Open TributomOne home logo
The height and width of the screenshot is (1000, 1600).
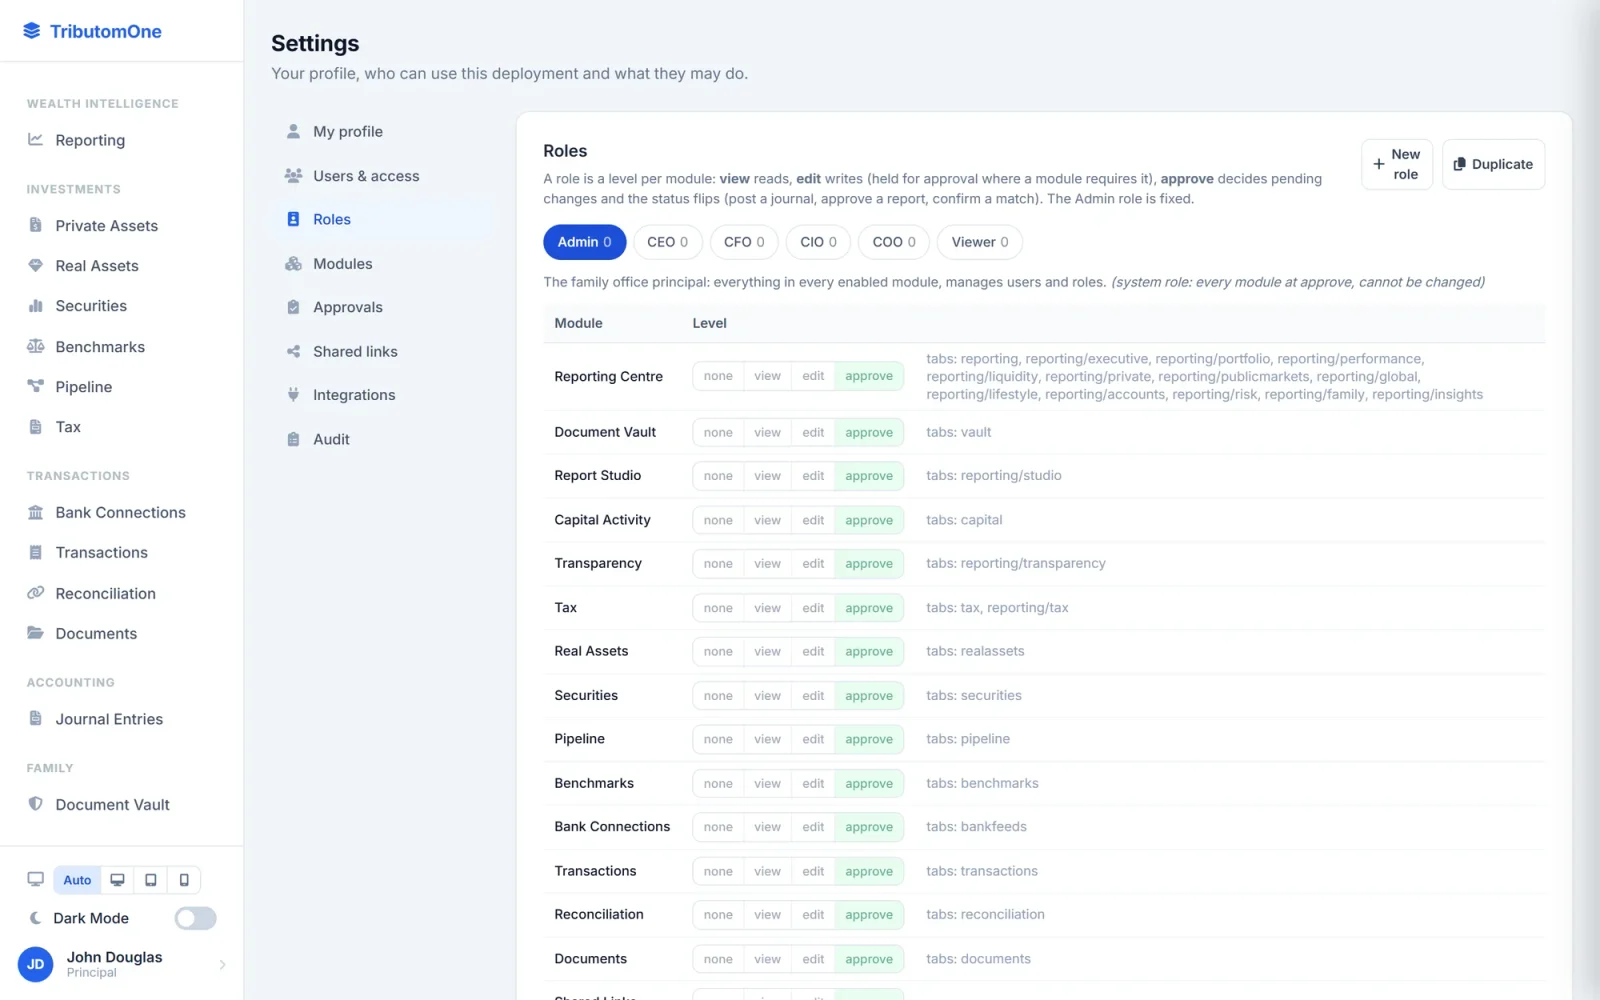click(92, 31)
